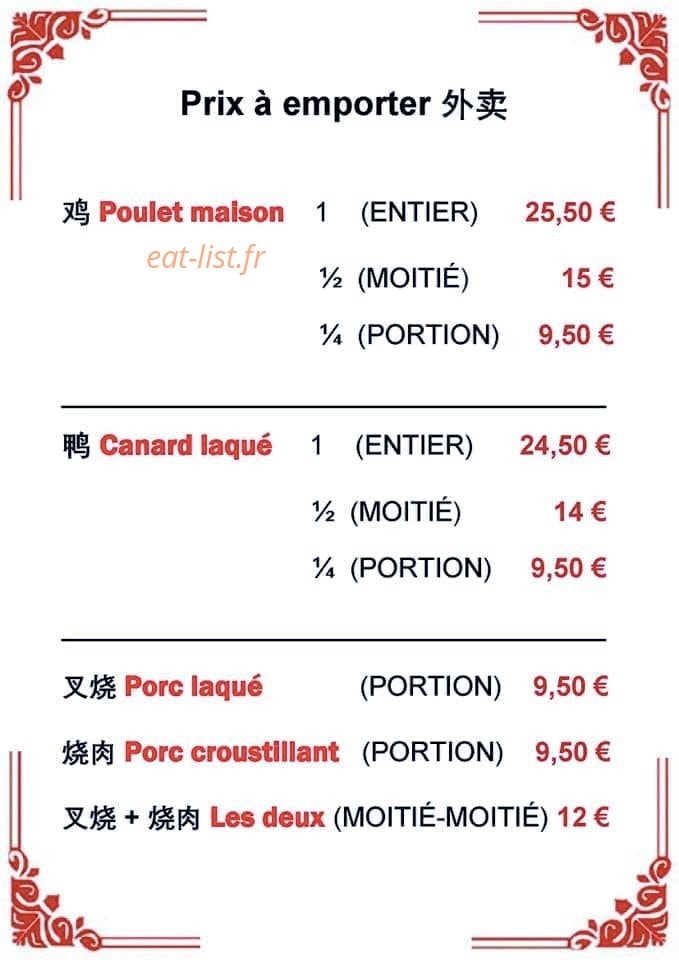Select the Les deux combo label
Image resolution: width=679 pixels, height=960 pixels.
pyautogui.click(x=267, y=817)
